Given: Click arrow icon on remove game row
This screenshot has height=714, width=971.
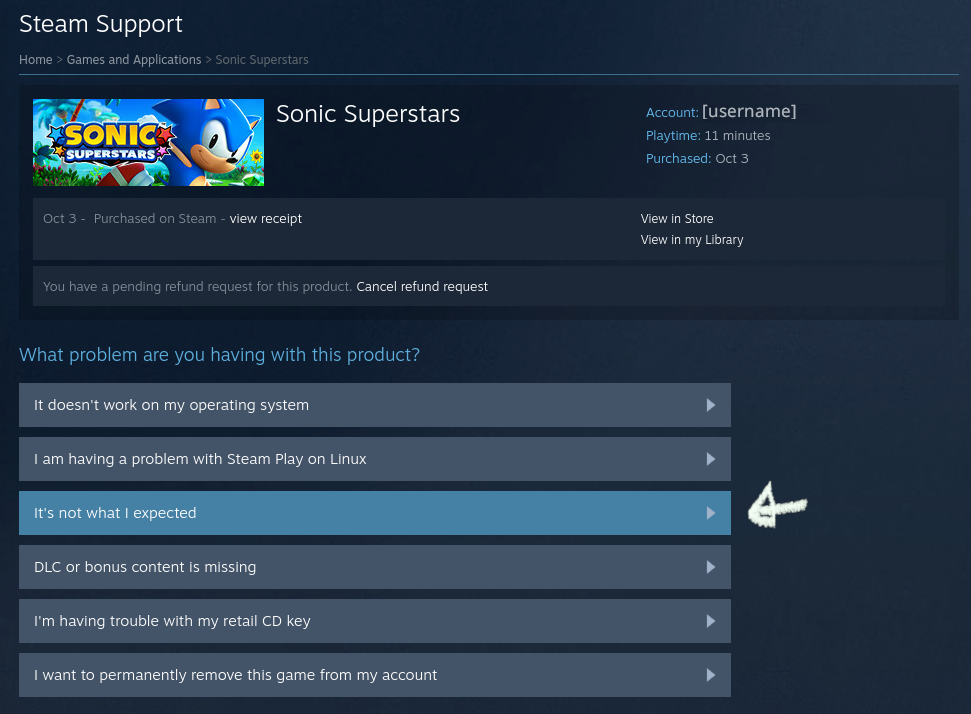Looking at the screenshot, I should coord(710,675).
